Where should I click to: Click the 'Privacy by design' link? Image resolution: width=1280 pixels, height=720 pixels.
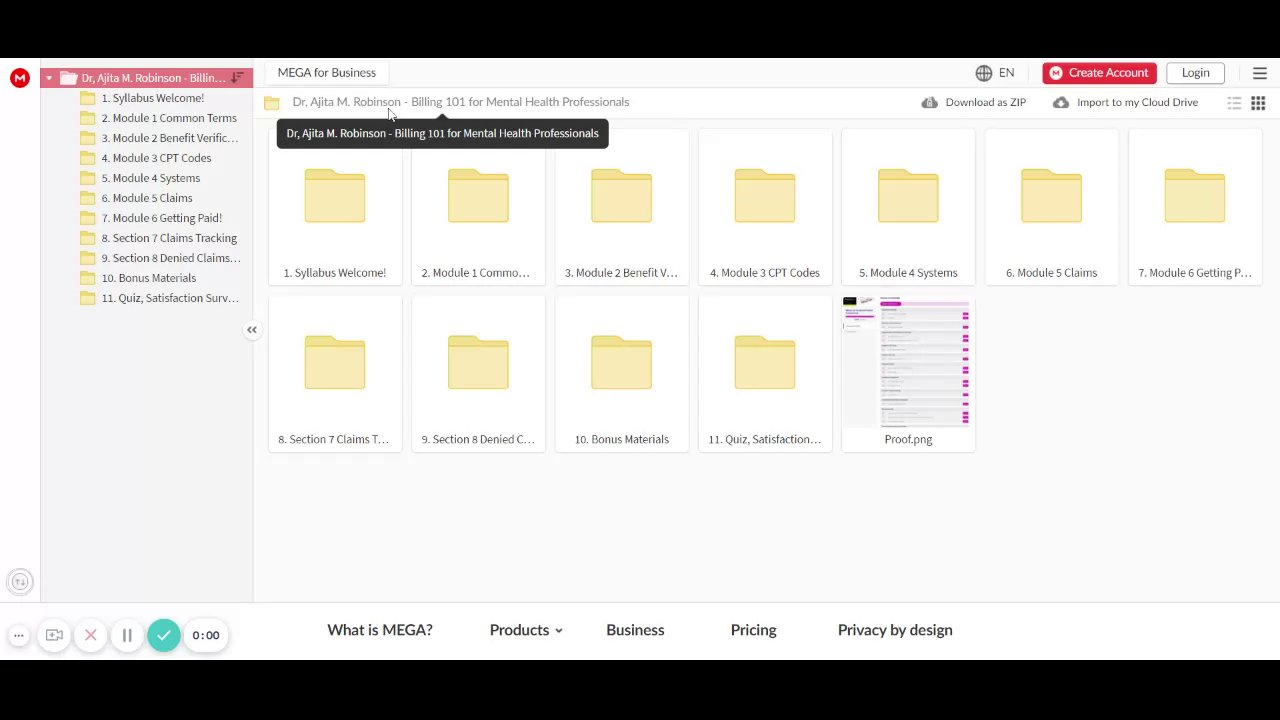[x=895, y=630]
